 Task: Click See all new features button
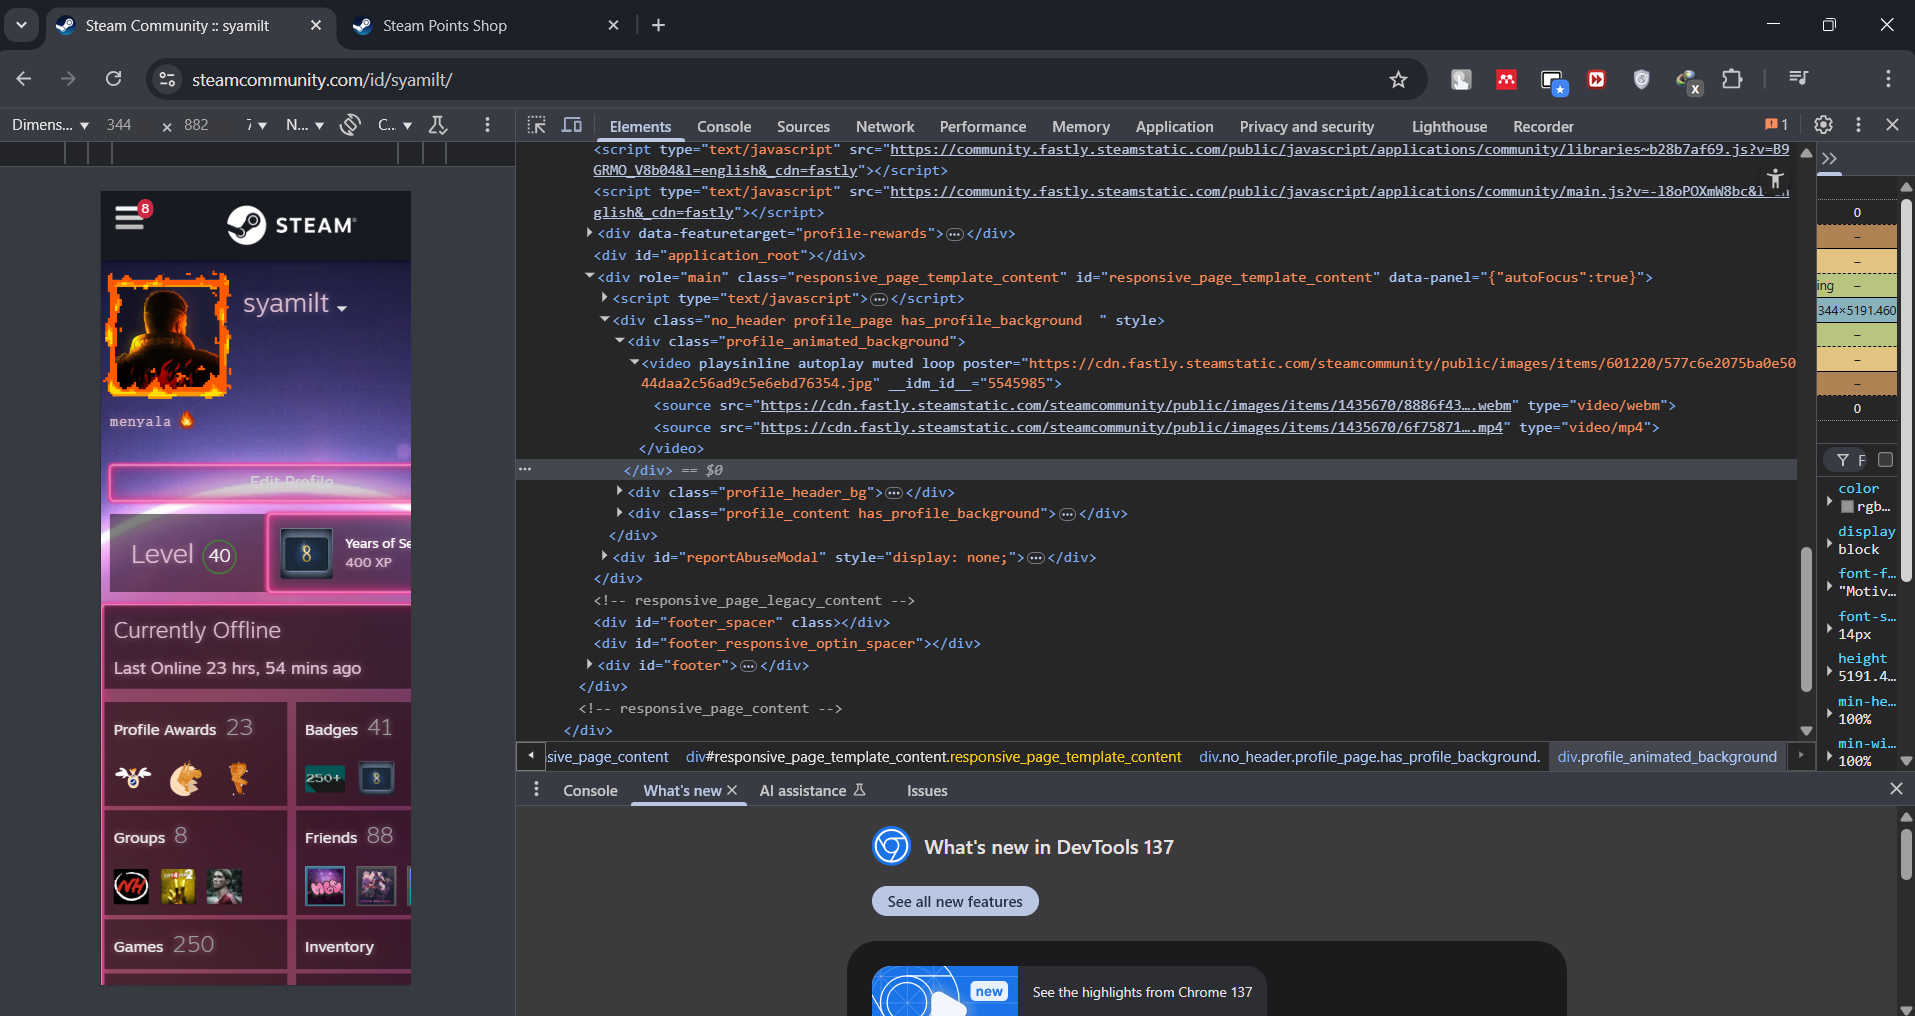pos(954,901)
